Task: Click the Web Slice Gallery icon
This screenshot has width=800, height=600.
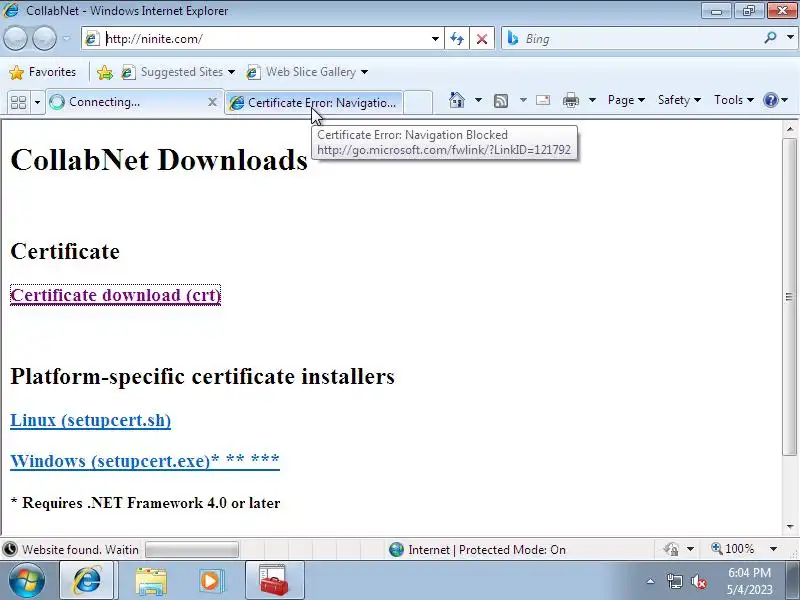Action: tap(253, 72)
